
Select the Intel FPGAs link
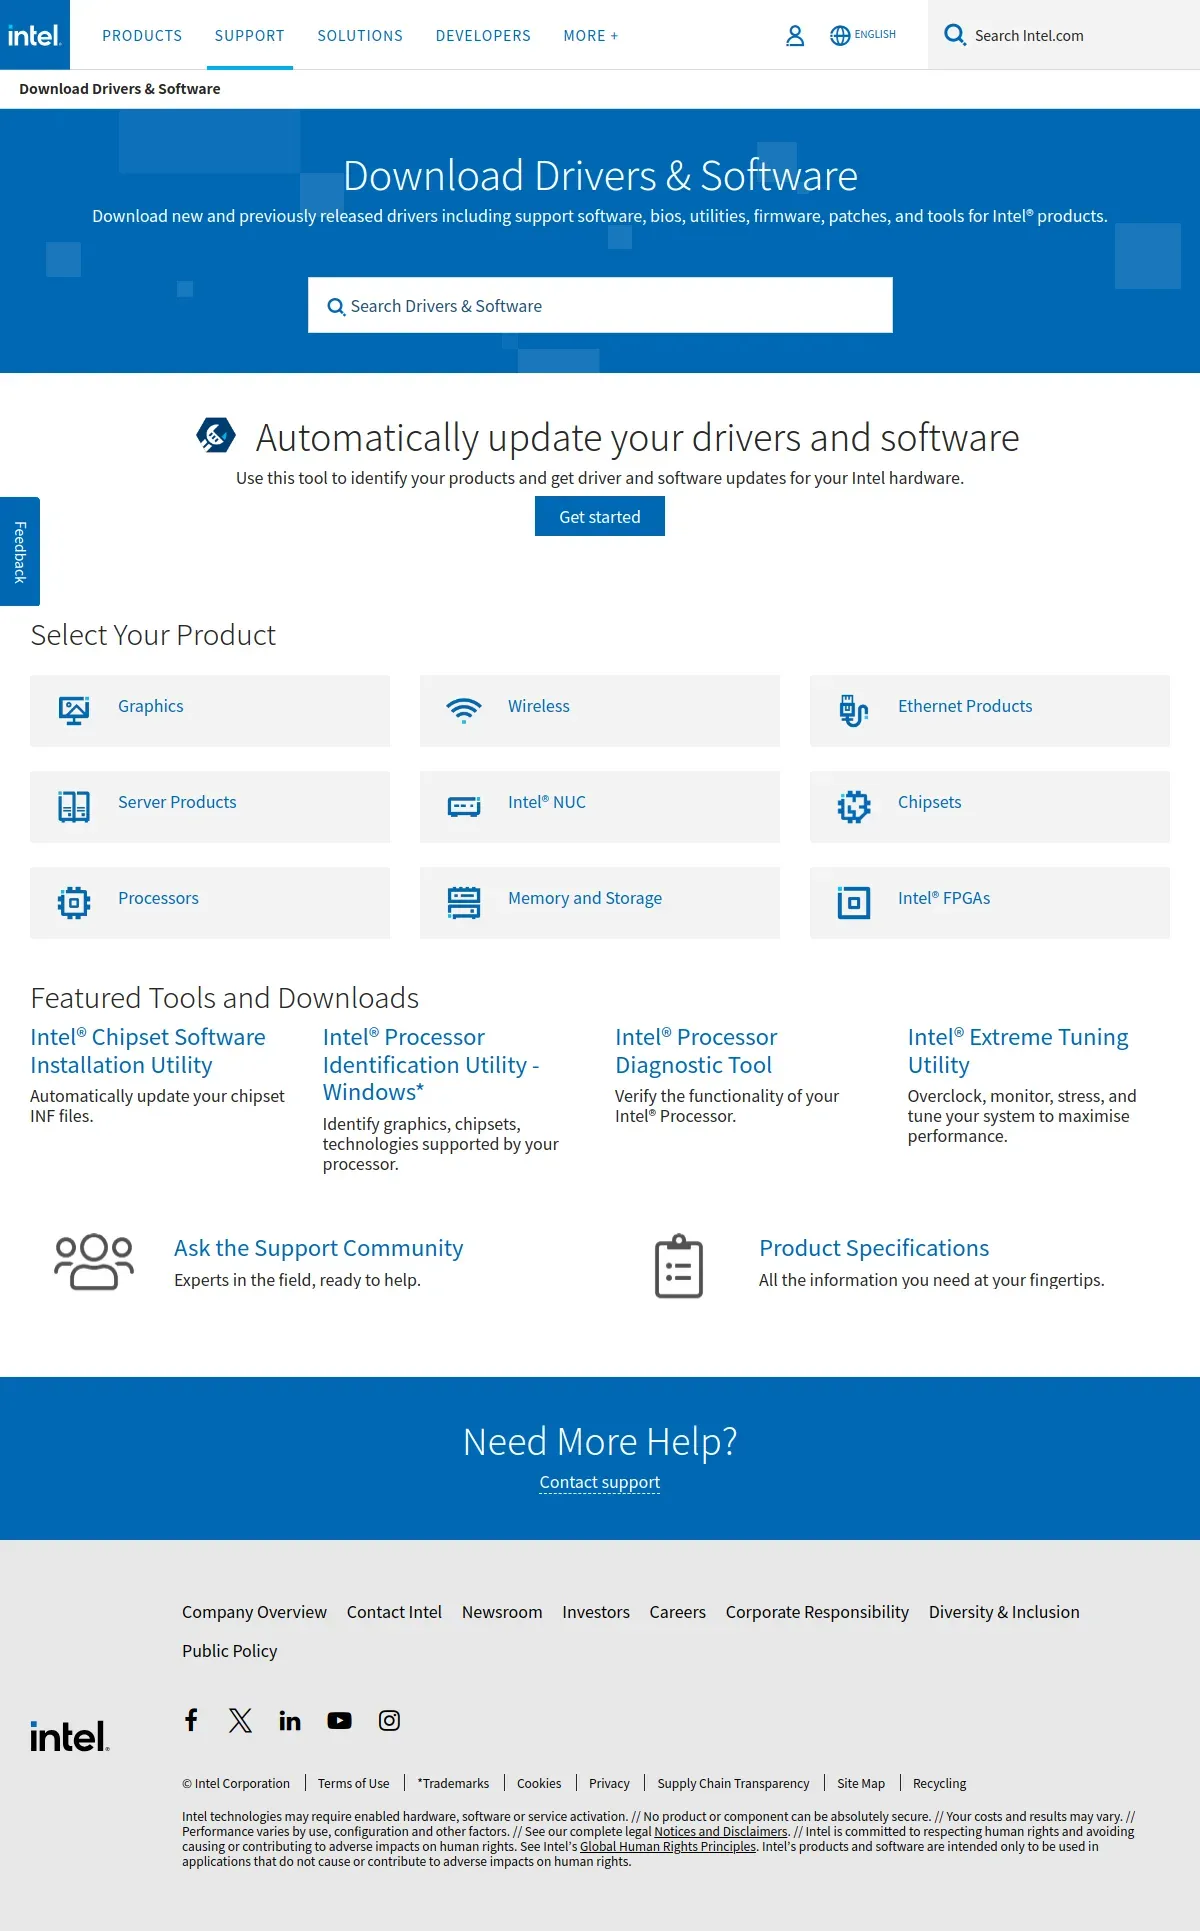944,898
